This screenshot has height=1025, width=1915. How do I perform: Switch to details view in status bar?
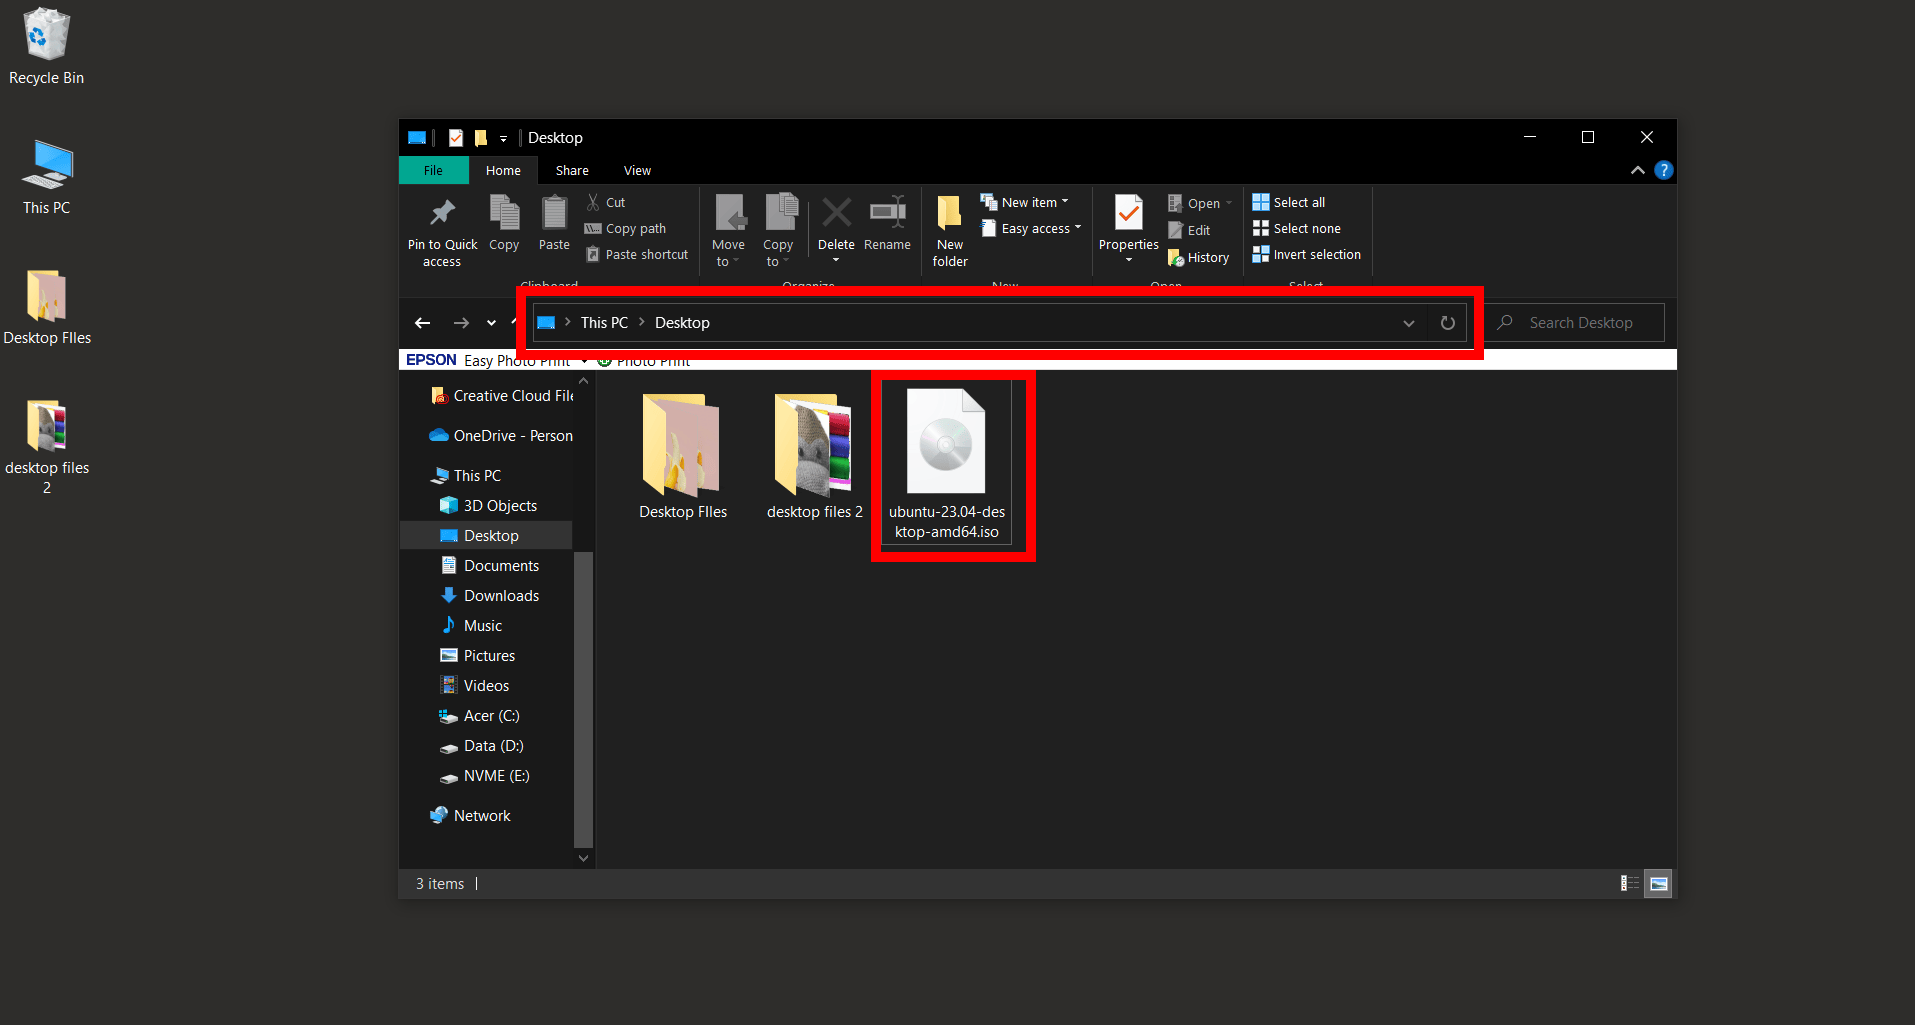(x=1628, y=883)
